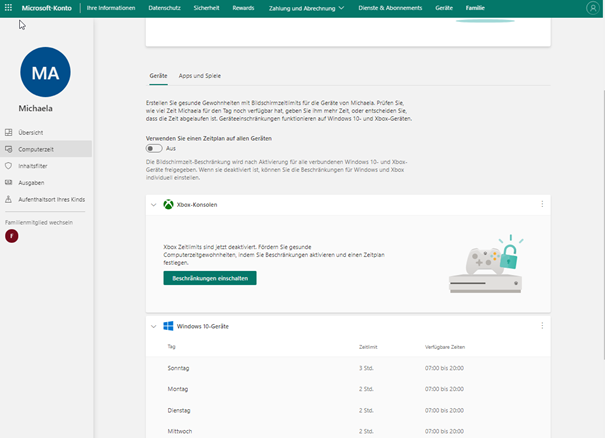The width and height of the screenshot is (605, 438).
Task: Click the Xbox logo icon
Action: click(168, 204)
